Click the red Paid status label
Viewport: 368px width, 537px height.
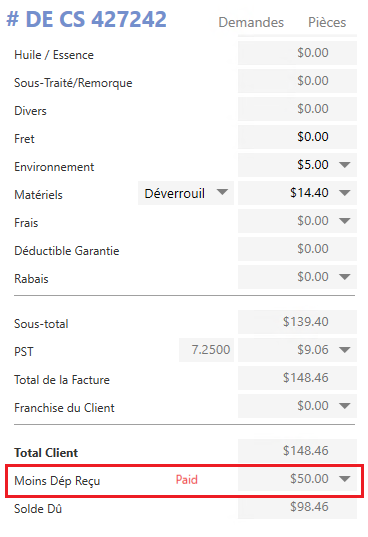point(187,479)
